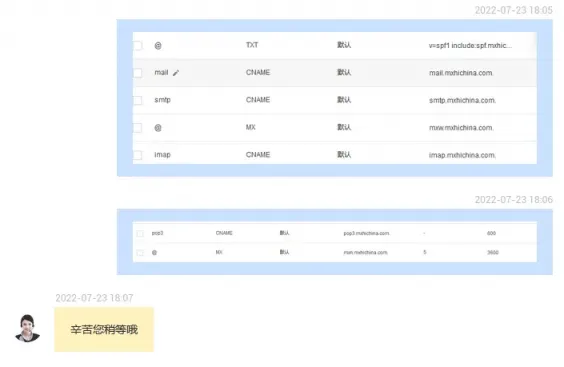The width and height of the screenshot is (564, 367).
Task: Click '默认' line cell in mail row
Action: pos(344,72)
